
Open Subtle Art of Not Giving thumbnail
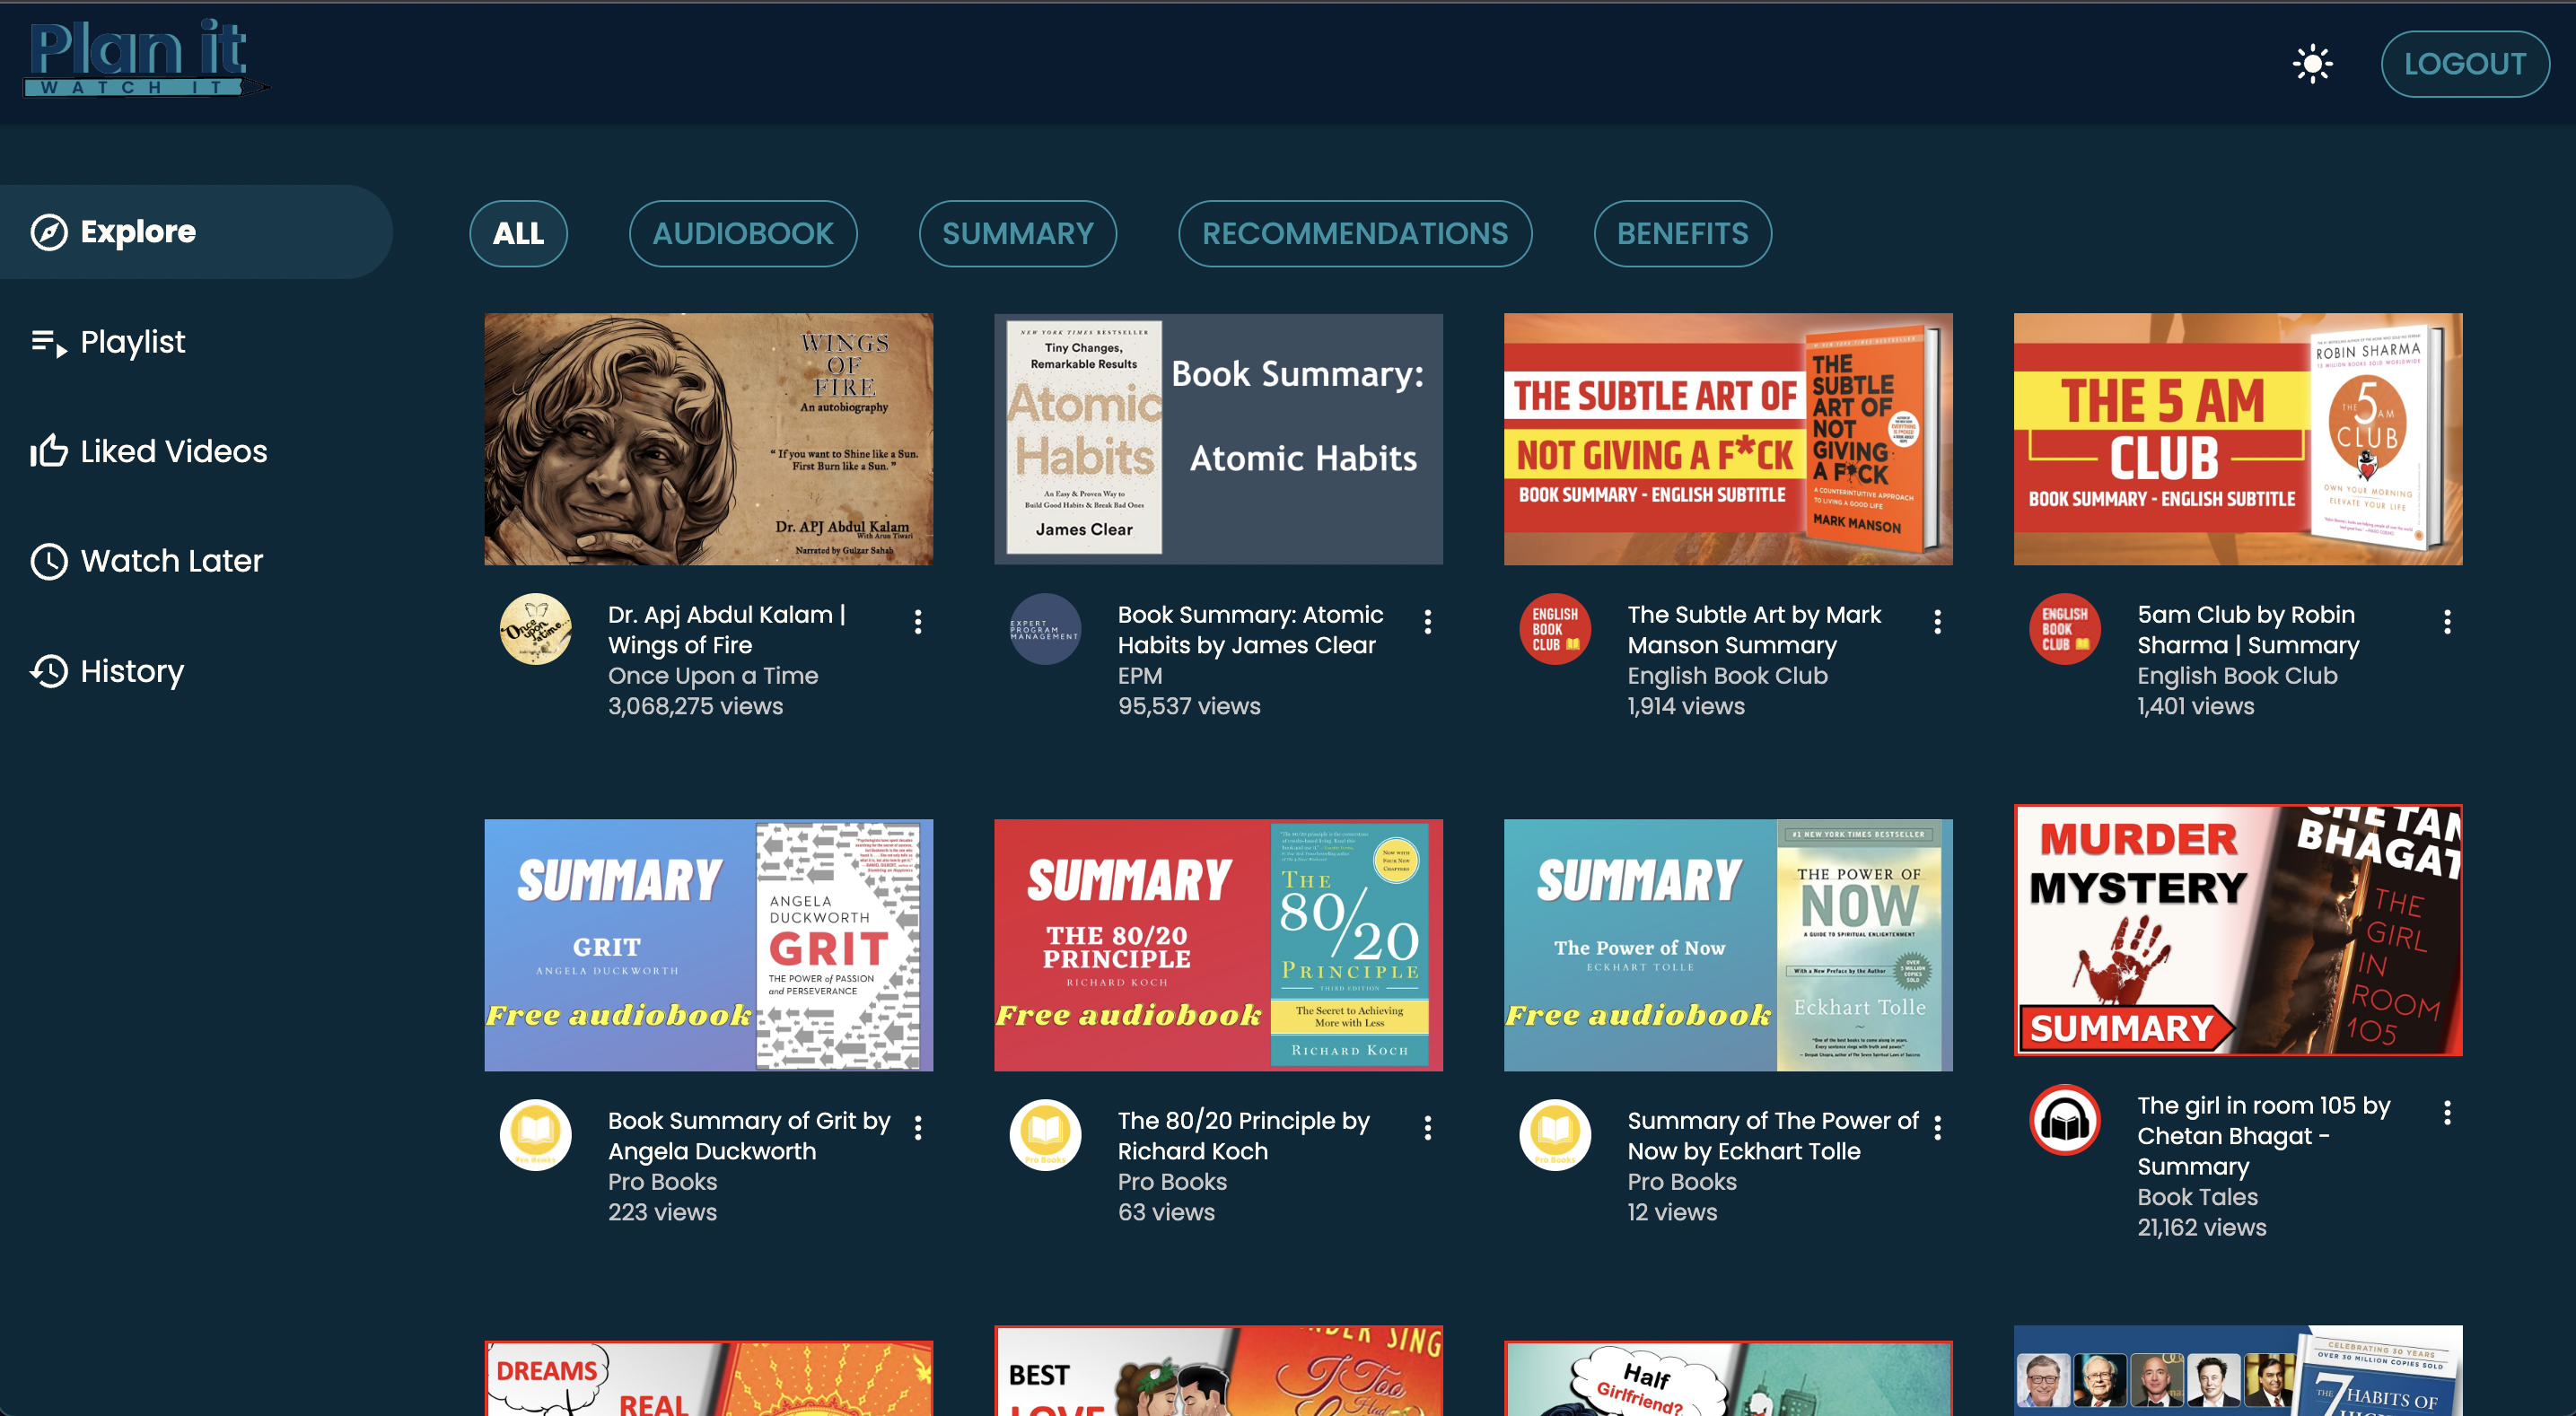coord(1728,439)
